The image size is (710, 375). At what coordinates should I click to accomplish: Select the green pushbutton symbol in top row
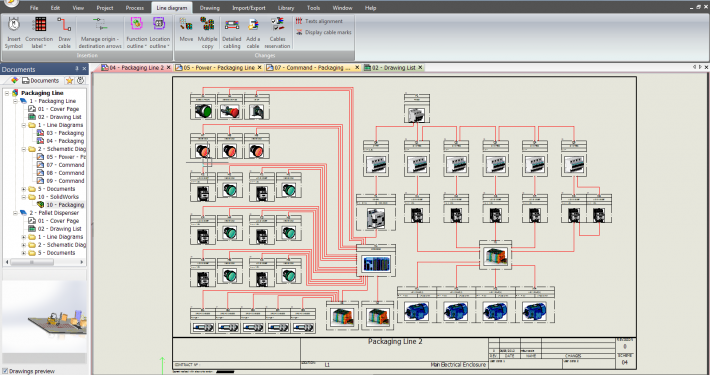coord(203,107)
